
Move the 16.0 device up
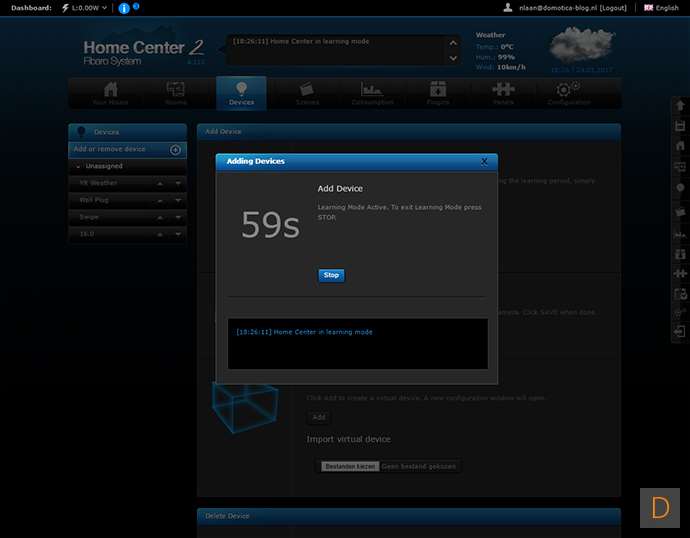coord(160,234)
